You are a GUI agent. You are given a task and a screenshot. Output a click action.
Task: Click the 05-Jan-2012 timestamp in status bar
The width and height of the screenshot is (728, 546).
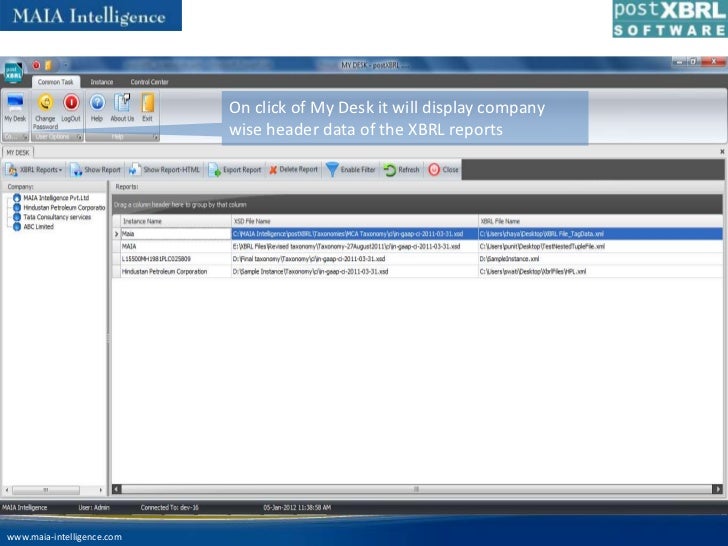click(x=297, y=507)
